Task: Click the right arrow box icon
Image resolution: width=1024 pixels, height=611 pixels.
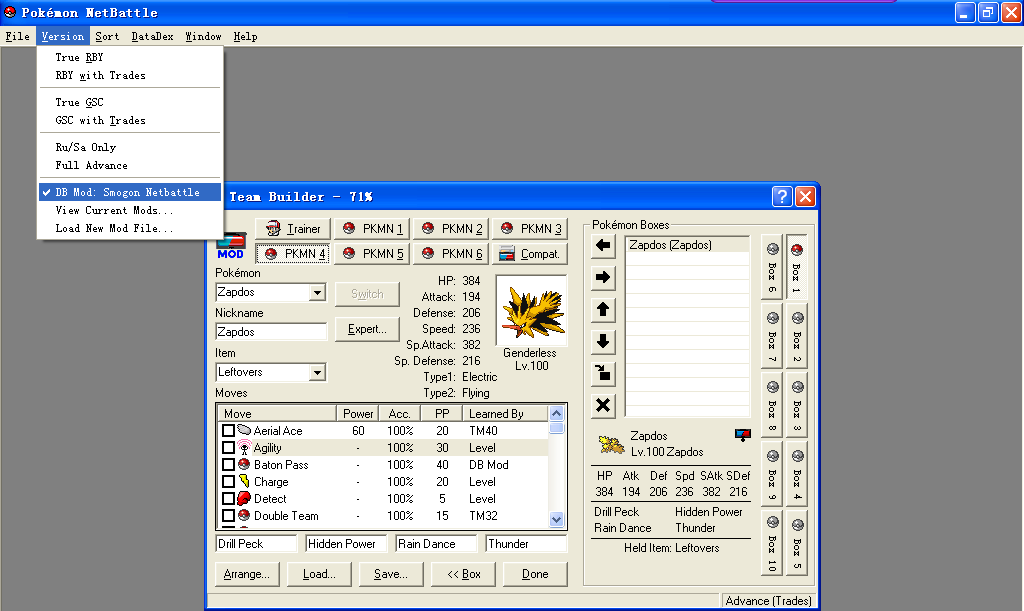Action: coord(603,277)
